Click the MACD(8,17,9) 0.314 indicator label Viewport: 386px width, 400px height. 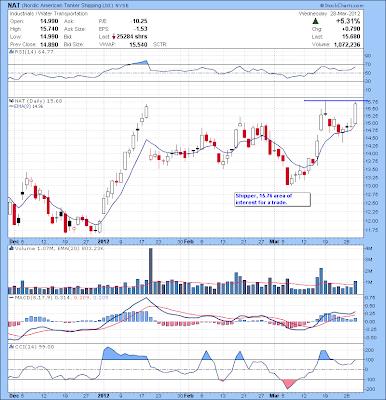coord(61,297)
